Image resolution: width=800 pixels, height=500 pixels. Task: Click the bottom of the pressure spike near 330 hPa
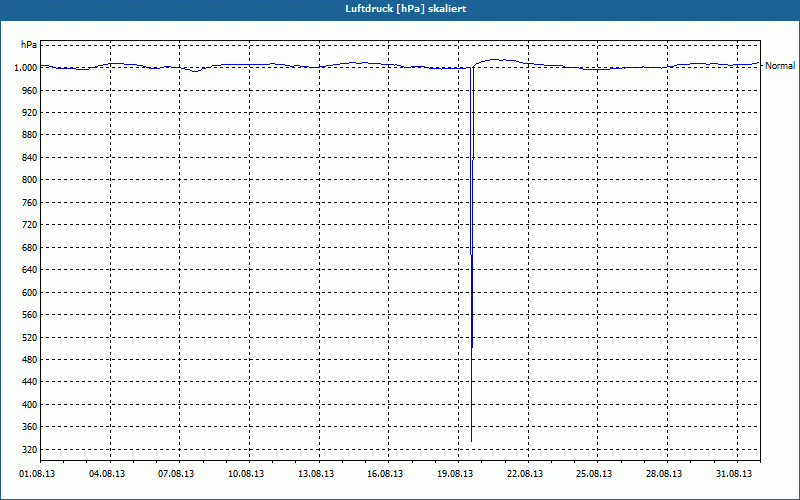(x=471, y=440)
